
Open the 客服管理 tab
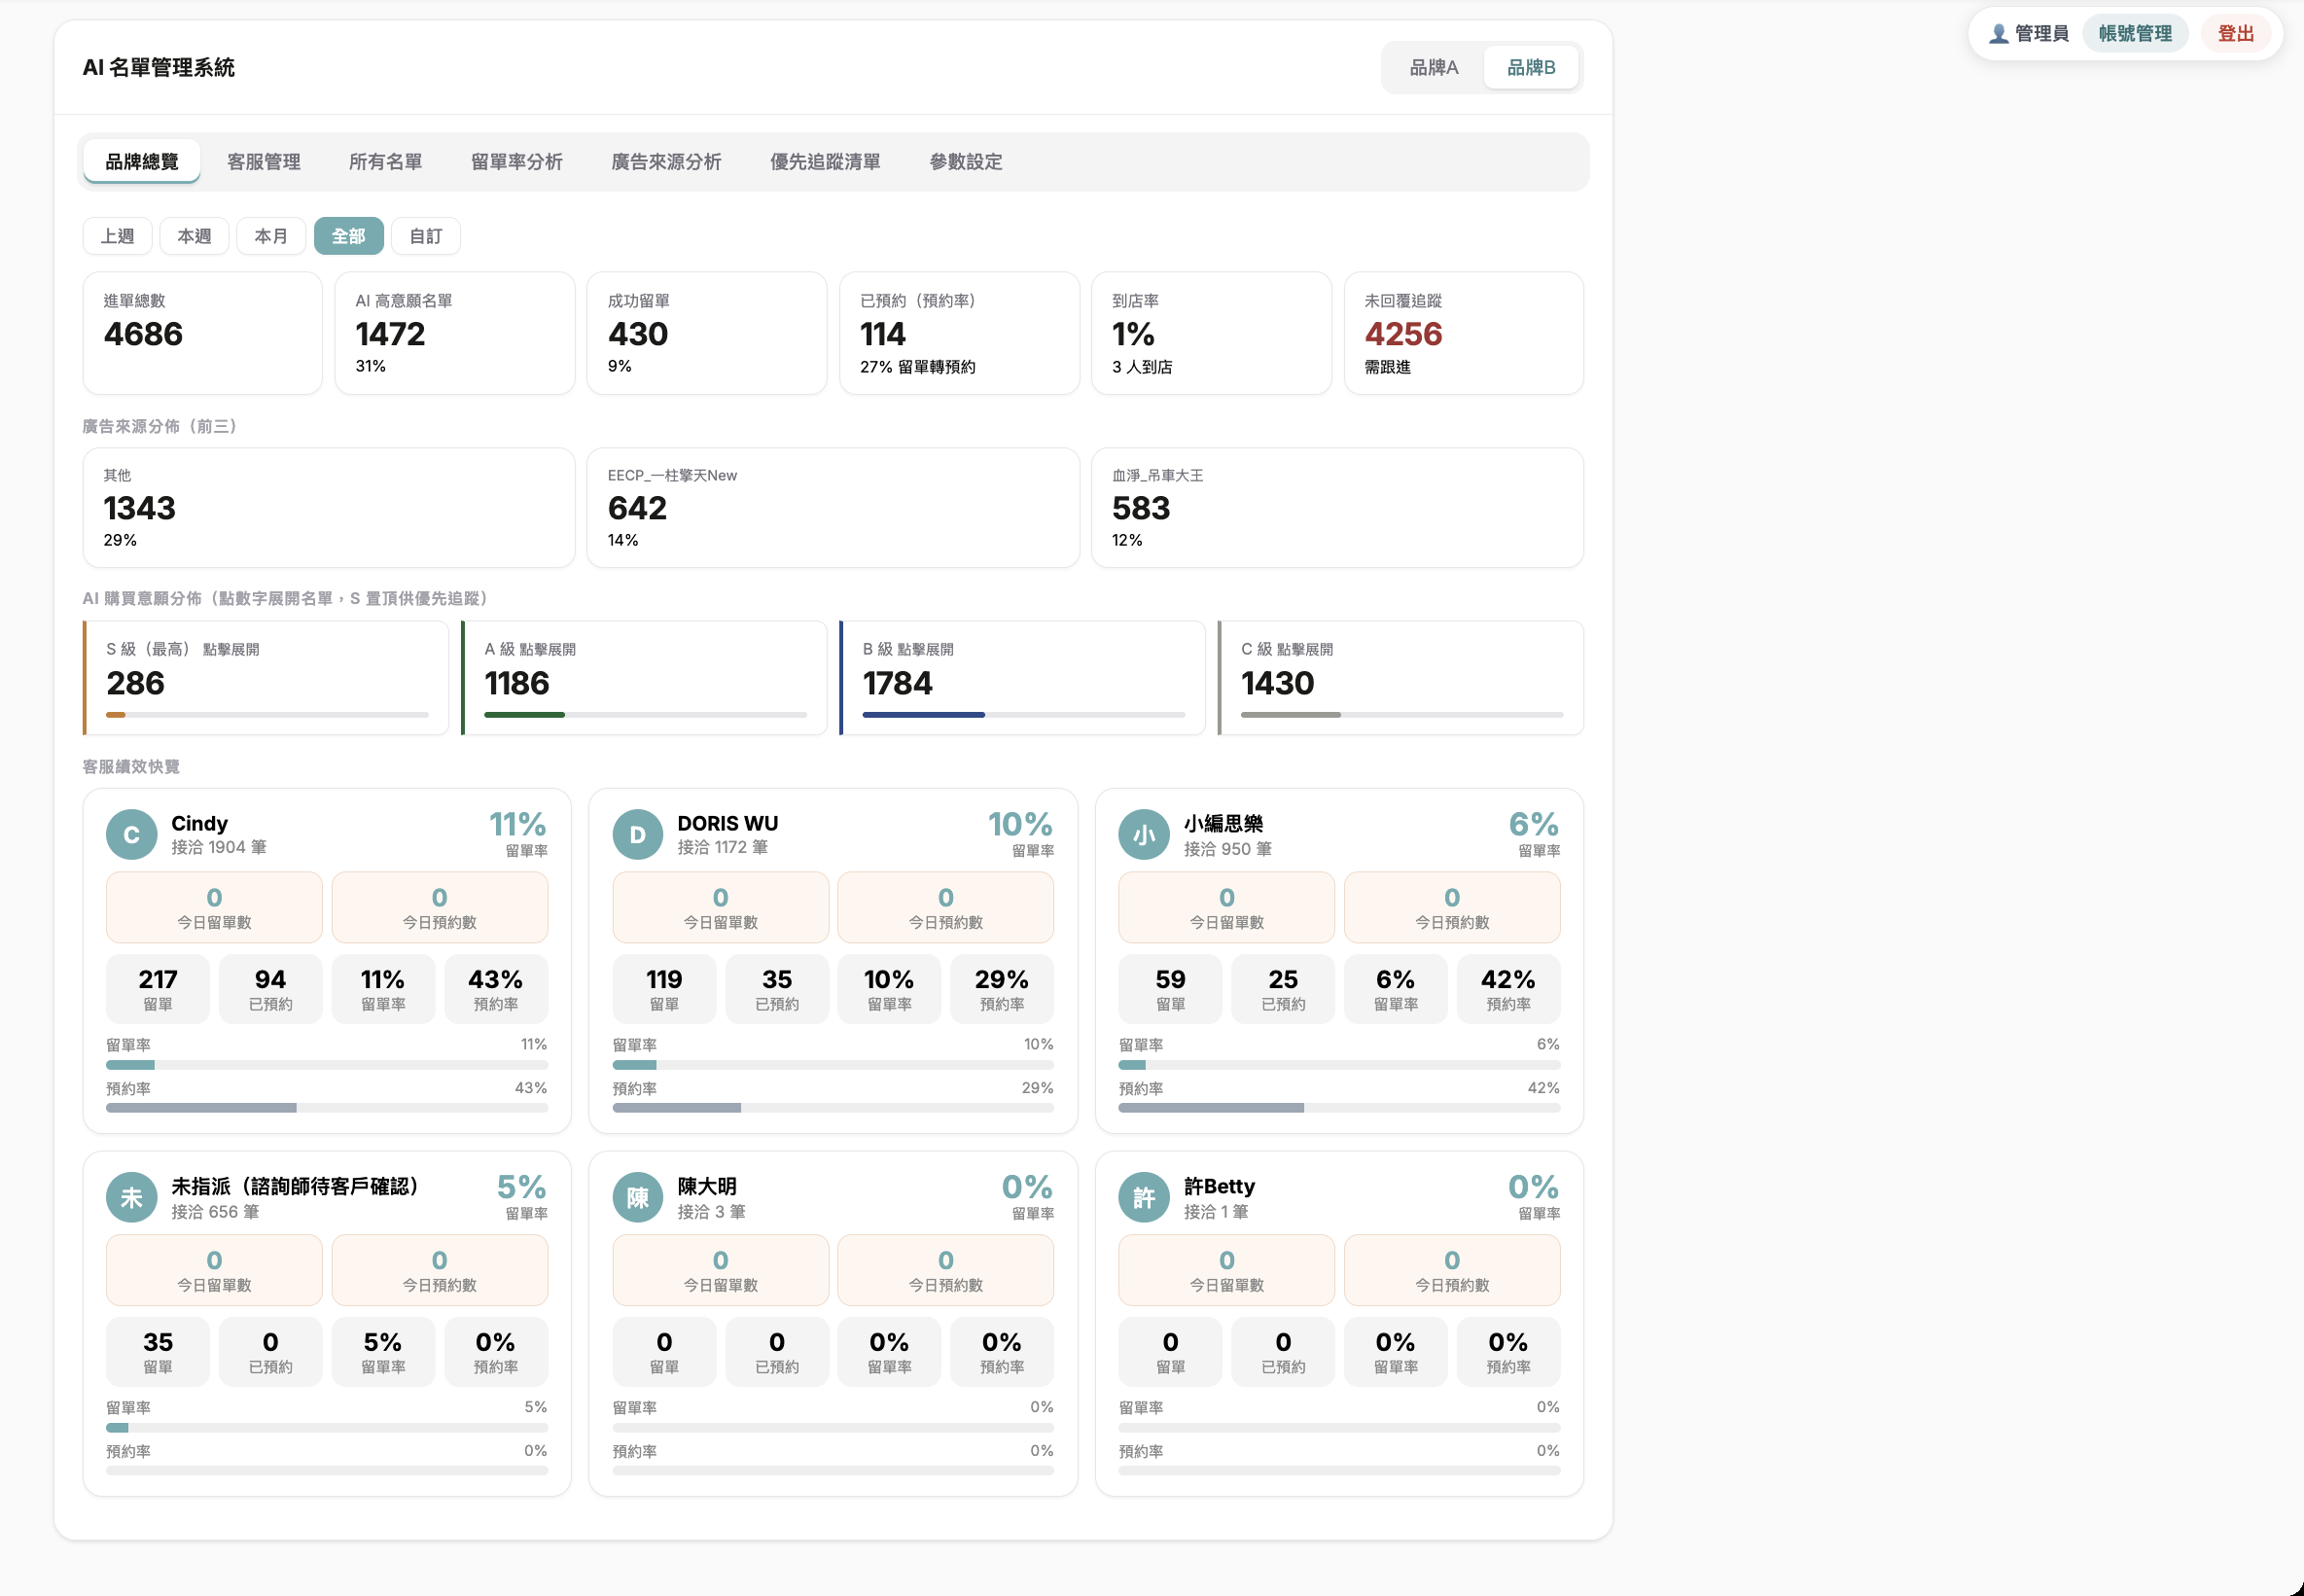click(x=264, y=162)
